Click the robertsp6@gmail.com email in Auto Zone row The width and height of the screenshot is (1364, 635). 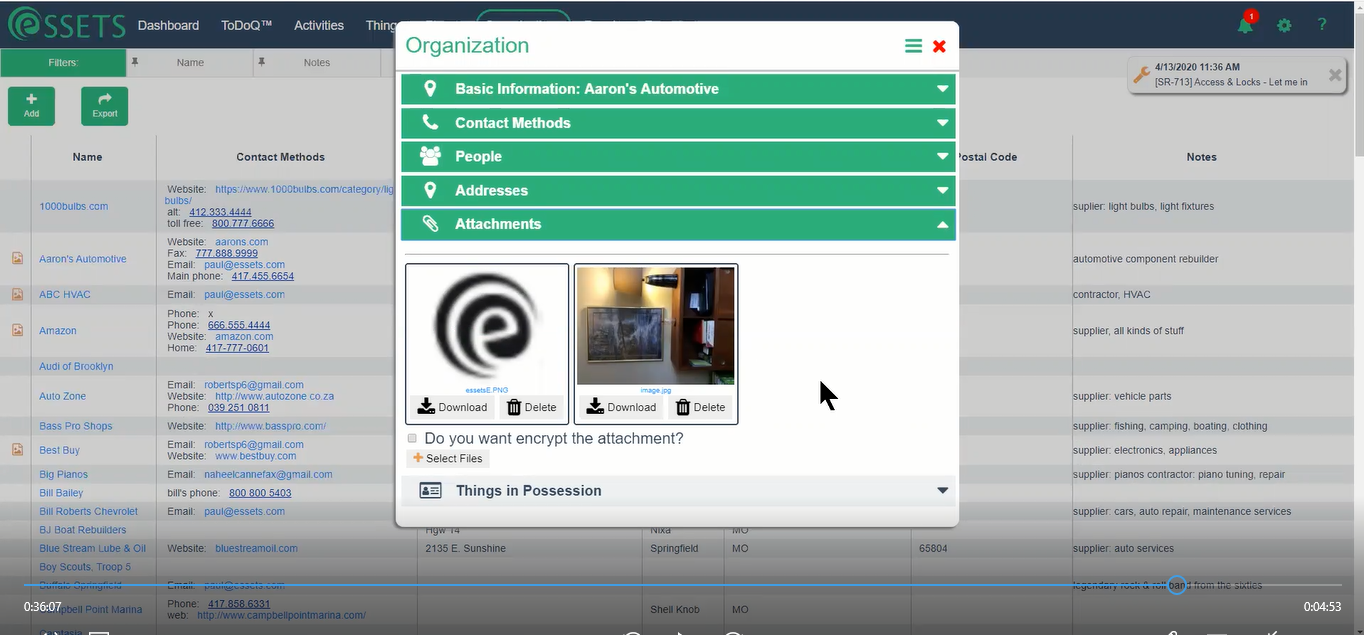click(x=254, y=384)
